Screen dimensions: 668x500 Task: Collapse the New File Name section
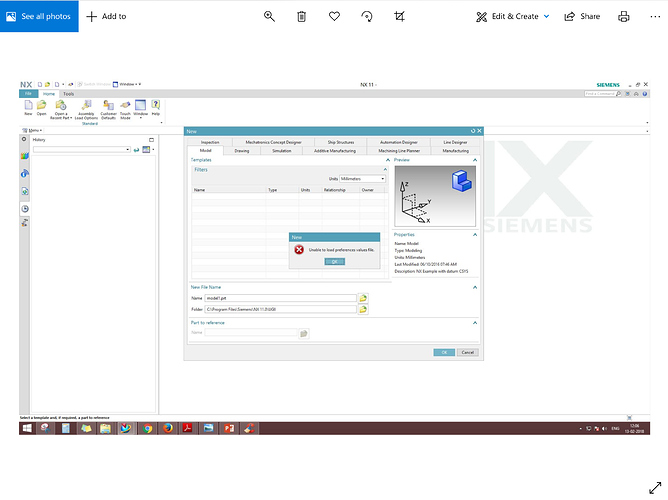475,287
